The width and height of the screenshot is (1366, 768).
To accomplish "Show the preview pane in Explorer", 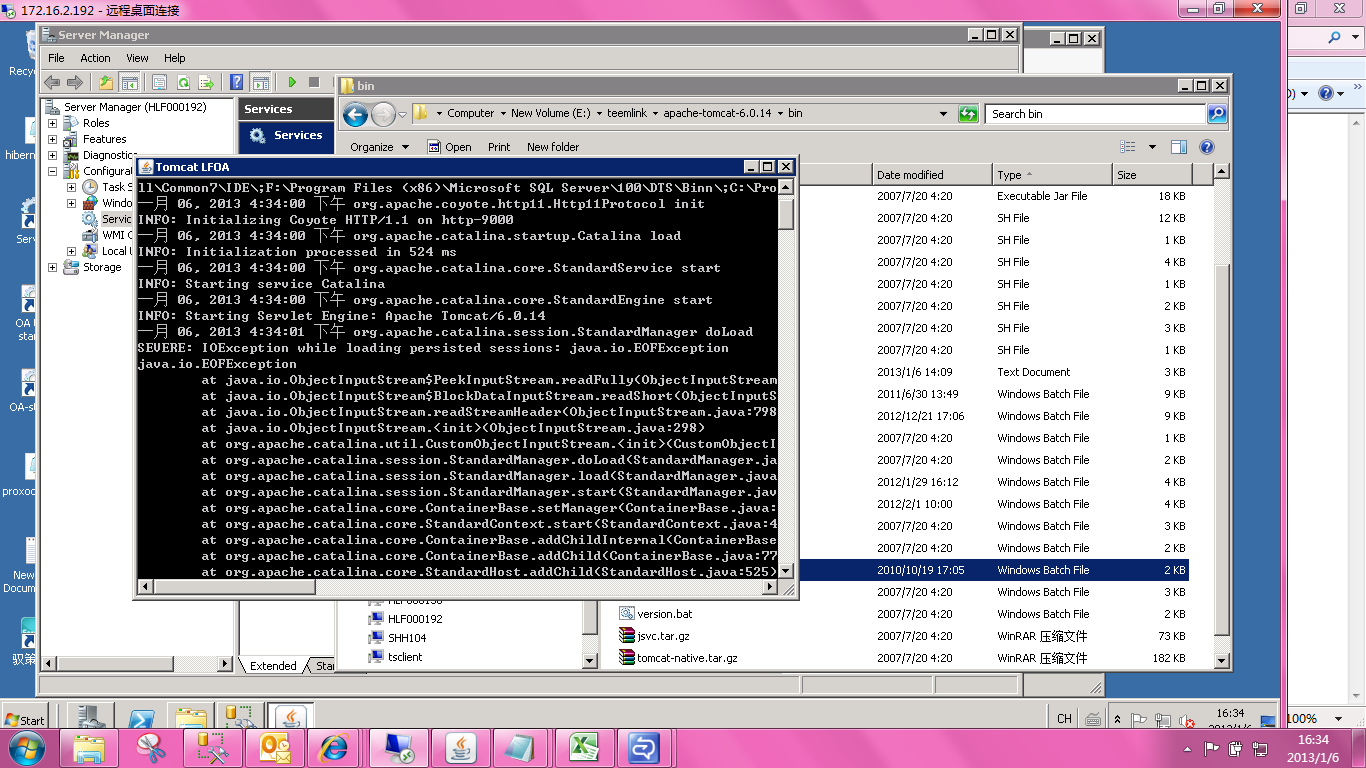I will pyautogui.click(x=1179, y=147).
